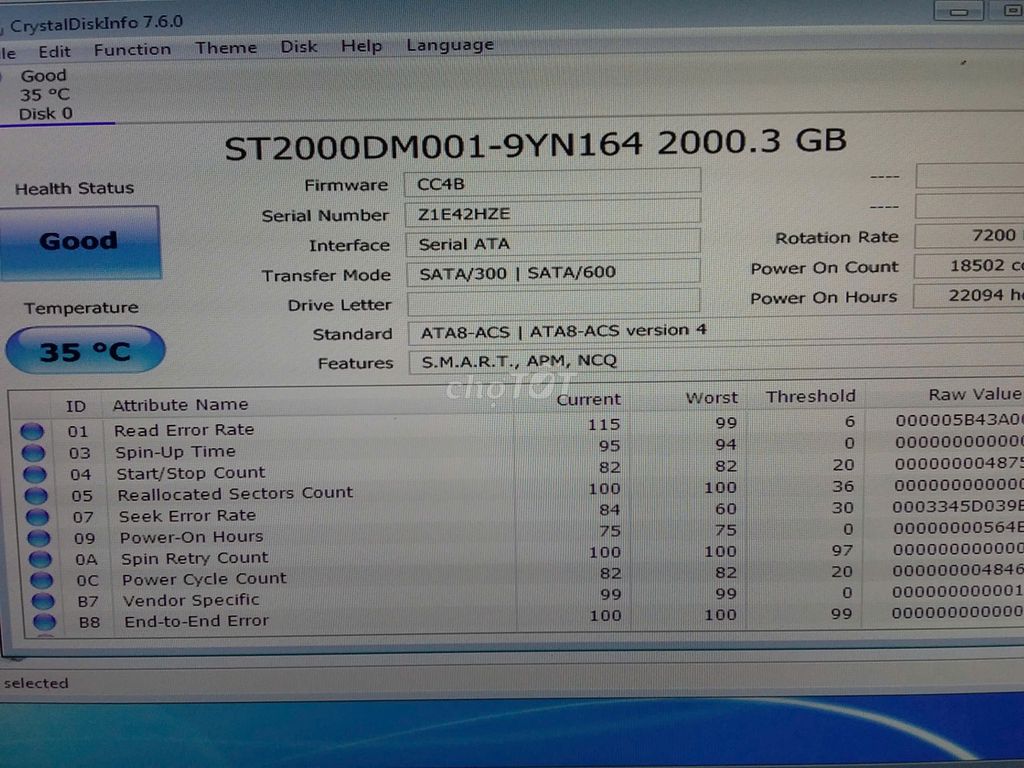The width and height of the screenshot is (1024, 768).
Task: Click the Raw Values column header
Action: pyautogui.click(x=975, y=394)
